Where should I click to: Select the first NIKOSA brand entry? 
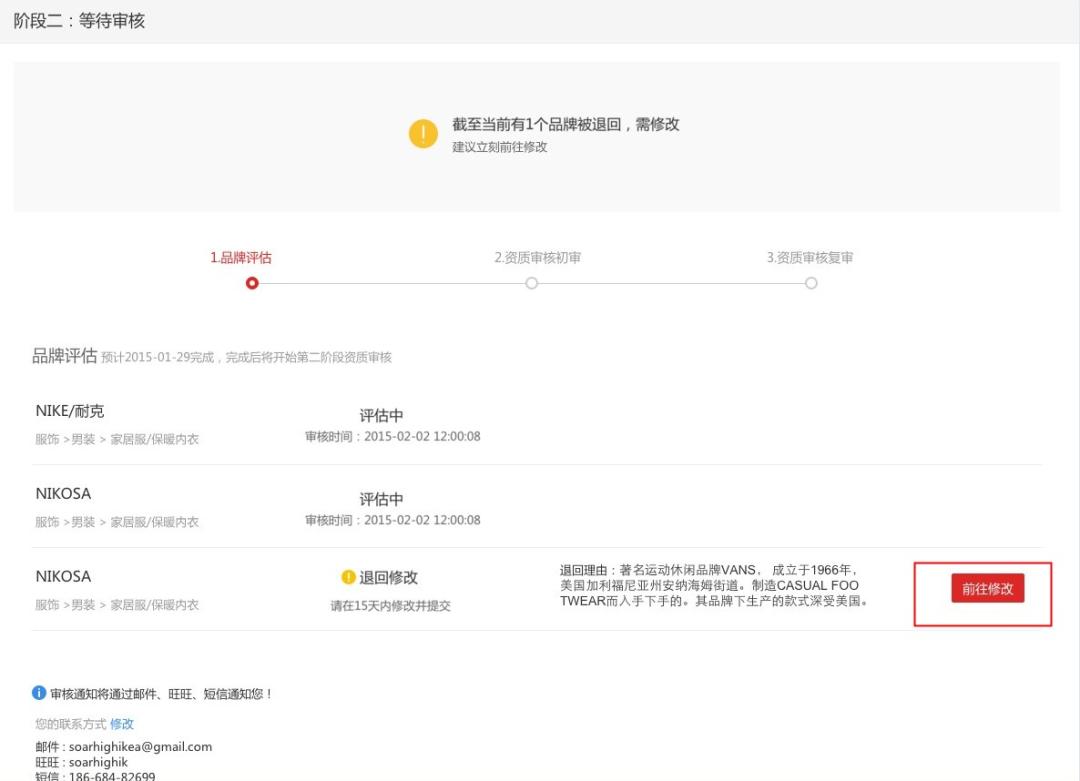click(x=63, y=493)
